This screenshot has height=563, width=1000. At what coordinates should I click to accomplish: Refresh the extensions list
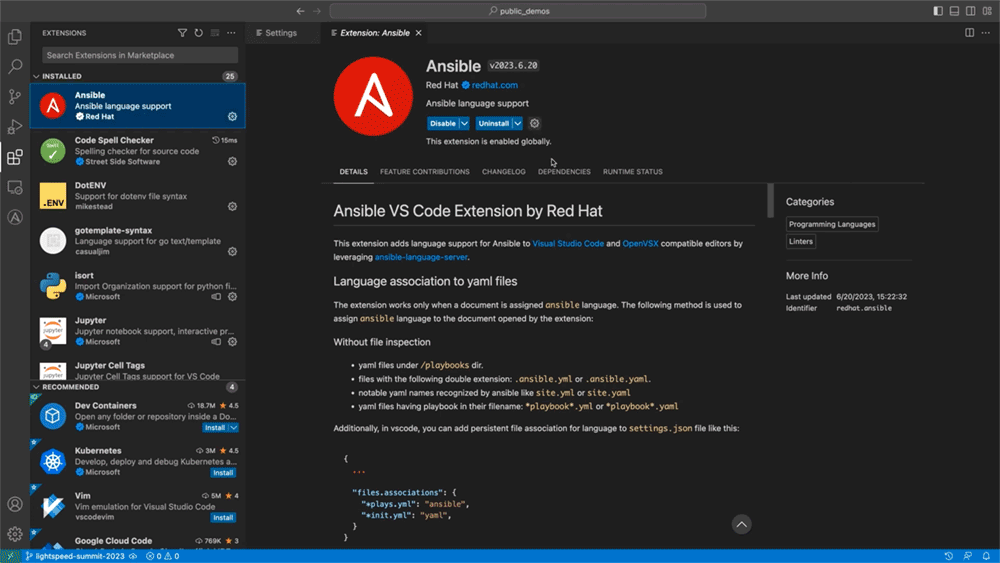click(198, 33)
